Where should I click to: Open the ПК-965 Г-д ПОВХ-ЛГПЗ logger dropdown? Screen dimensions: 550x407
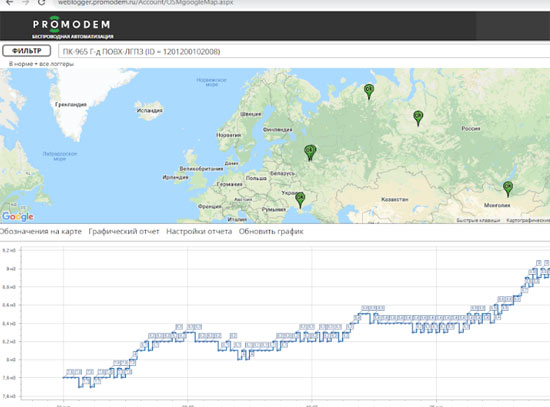(304, 52)
